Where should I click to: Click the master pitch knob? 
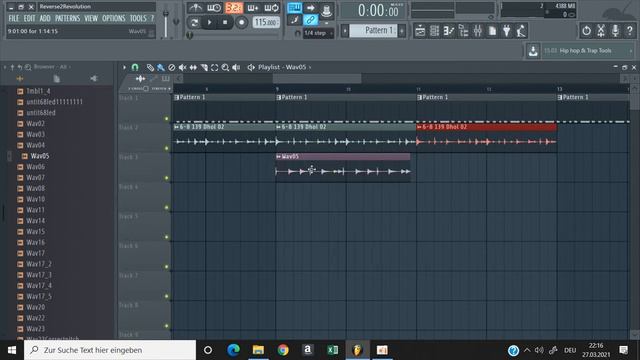click(176, 21)
